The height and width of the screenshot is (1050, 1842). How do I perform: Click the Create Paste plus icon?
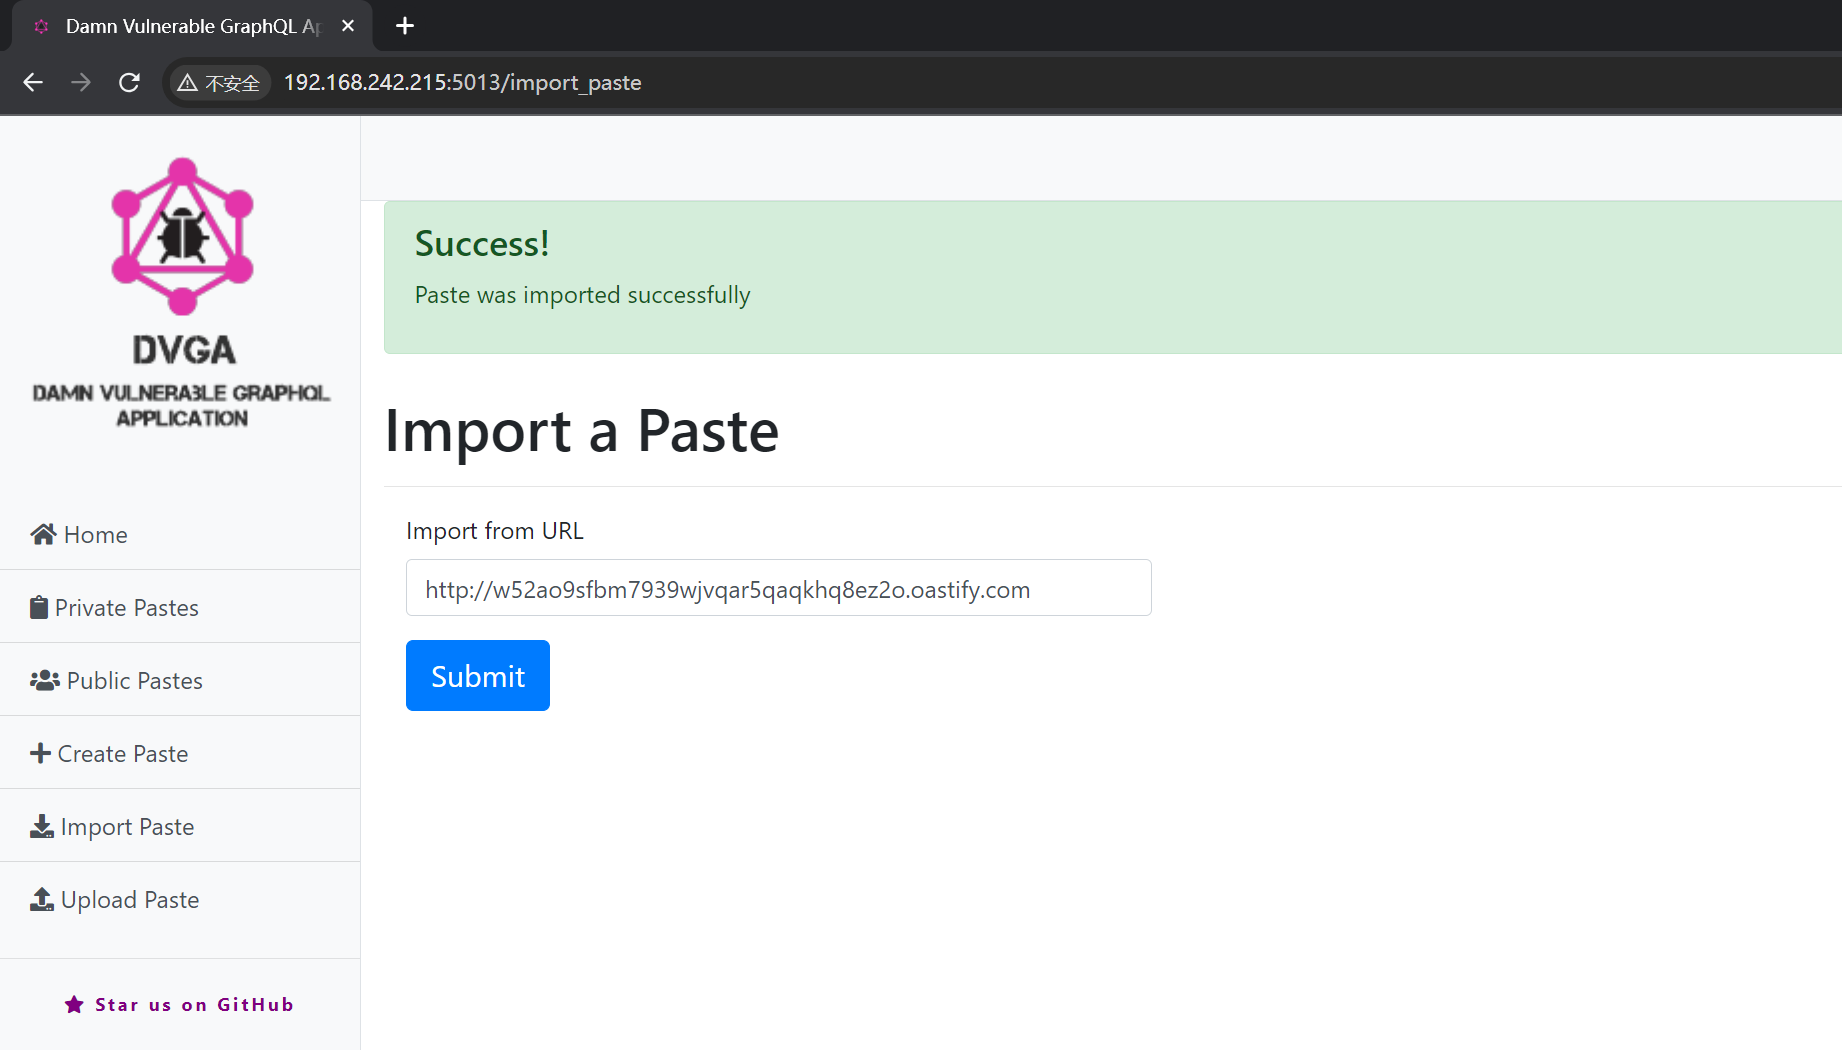(x=40, y=754)
